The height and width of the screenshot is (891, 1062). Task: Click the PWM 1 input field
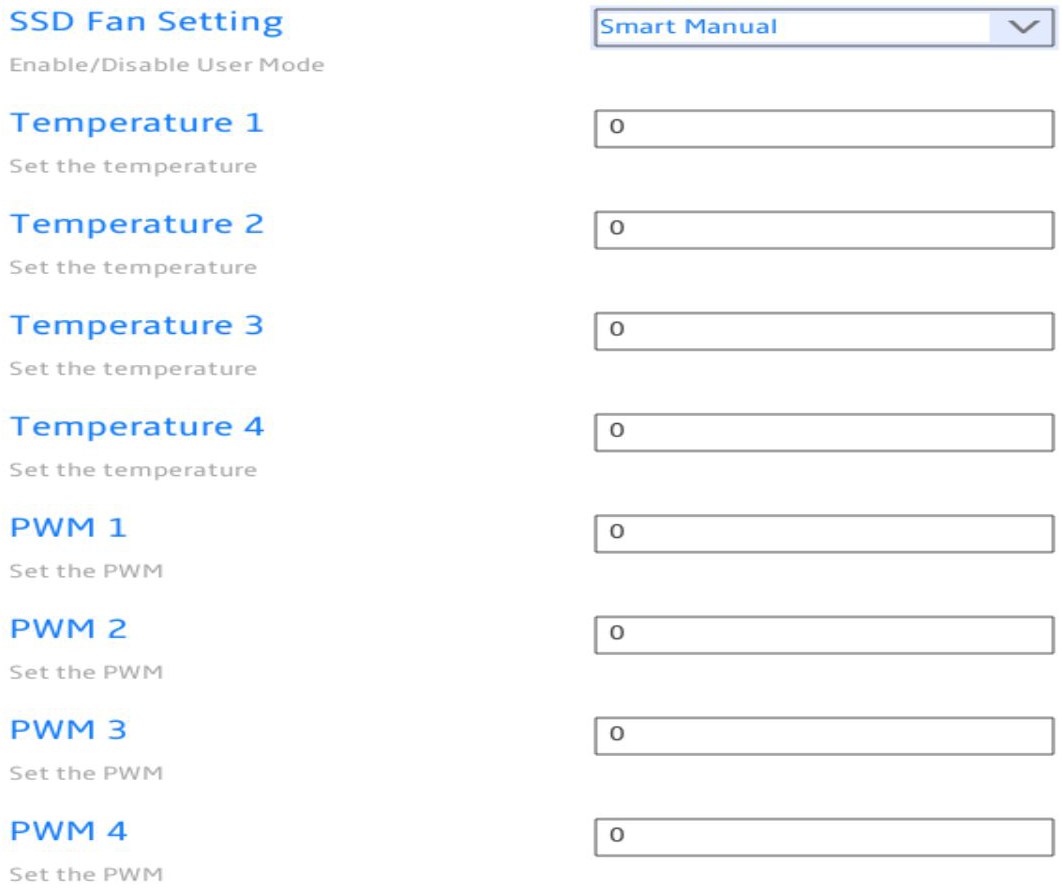pyautogui.click(x=824, y=534)
